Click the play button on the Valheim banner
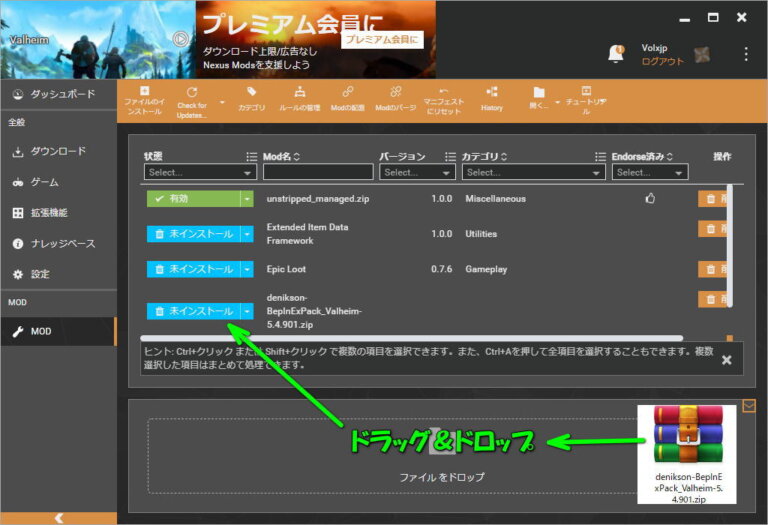The image size is (768, 525). [x=180, y=39]
